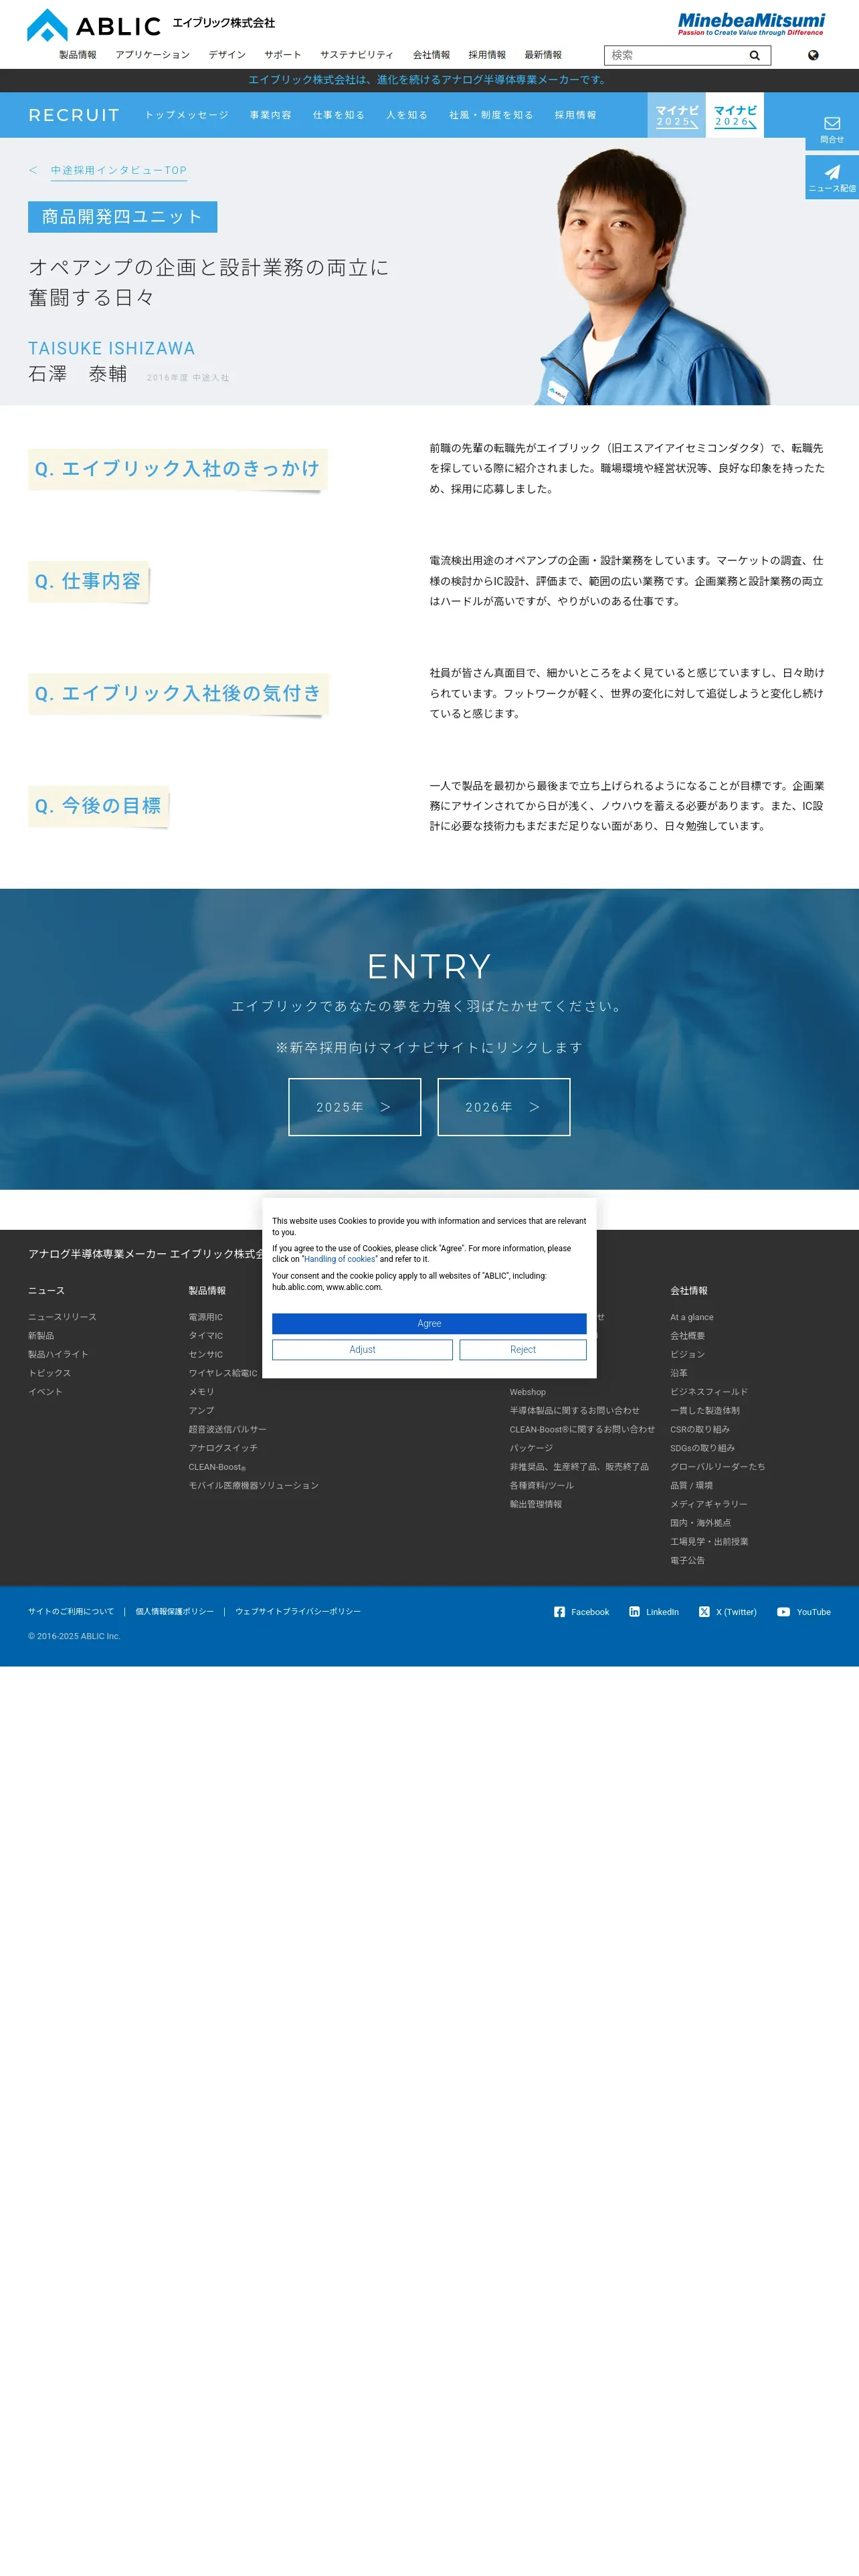Select 社風・制度を知る in recruit bar
Screen dimensions: 859x2576
[x=491, y=115]
